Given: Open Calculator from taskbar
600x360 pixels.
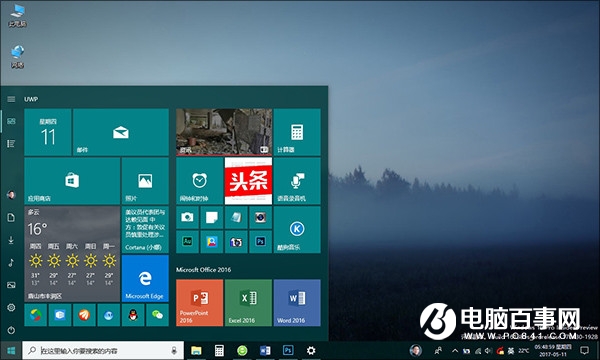Looking at the screenshot, I should [x=219, y=350].
